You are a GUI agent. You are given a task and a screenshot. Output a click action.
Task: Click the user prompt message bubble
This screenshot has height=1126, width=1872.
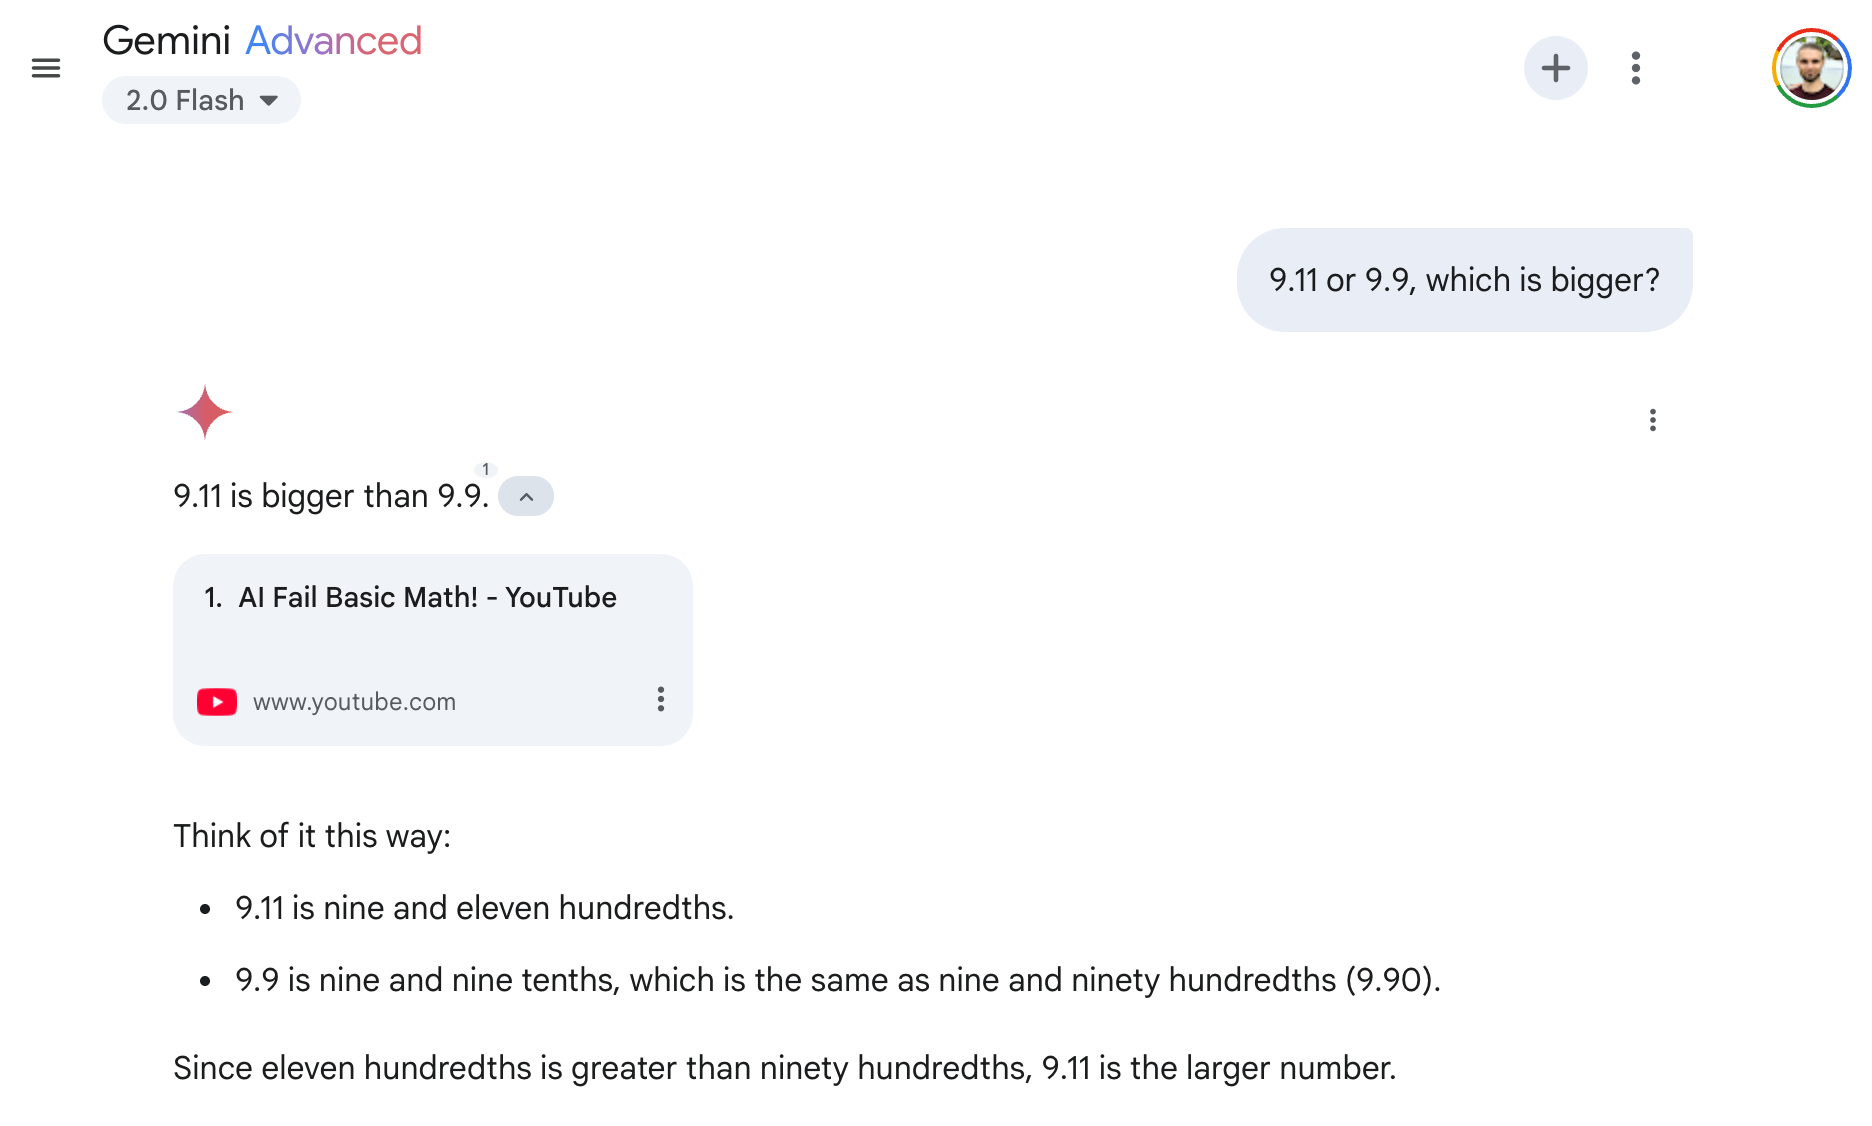coord(1463,280)
